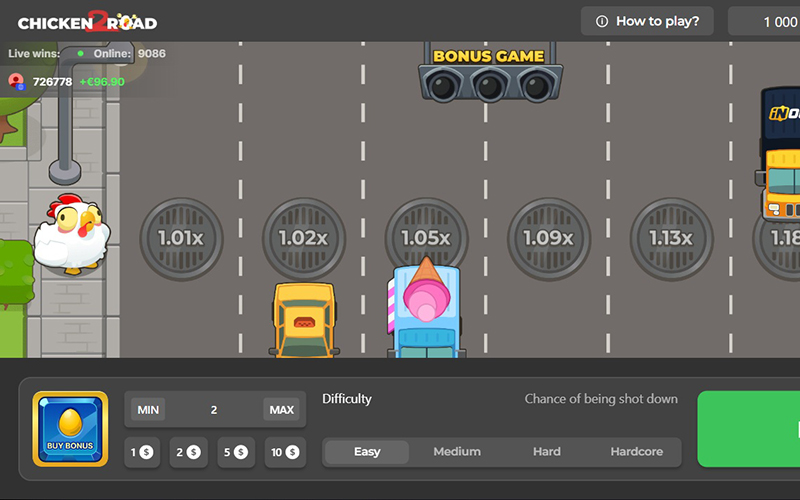Screen dimensions: 800x500
Task: Click the blue ice cream truck
Action: click(426, 309)
